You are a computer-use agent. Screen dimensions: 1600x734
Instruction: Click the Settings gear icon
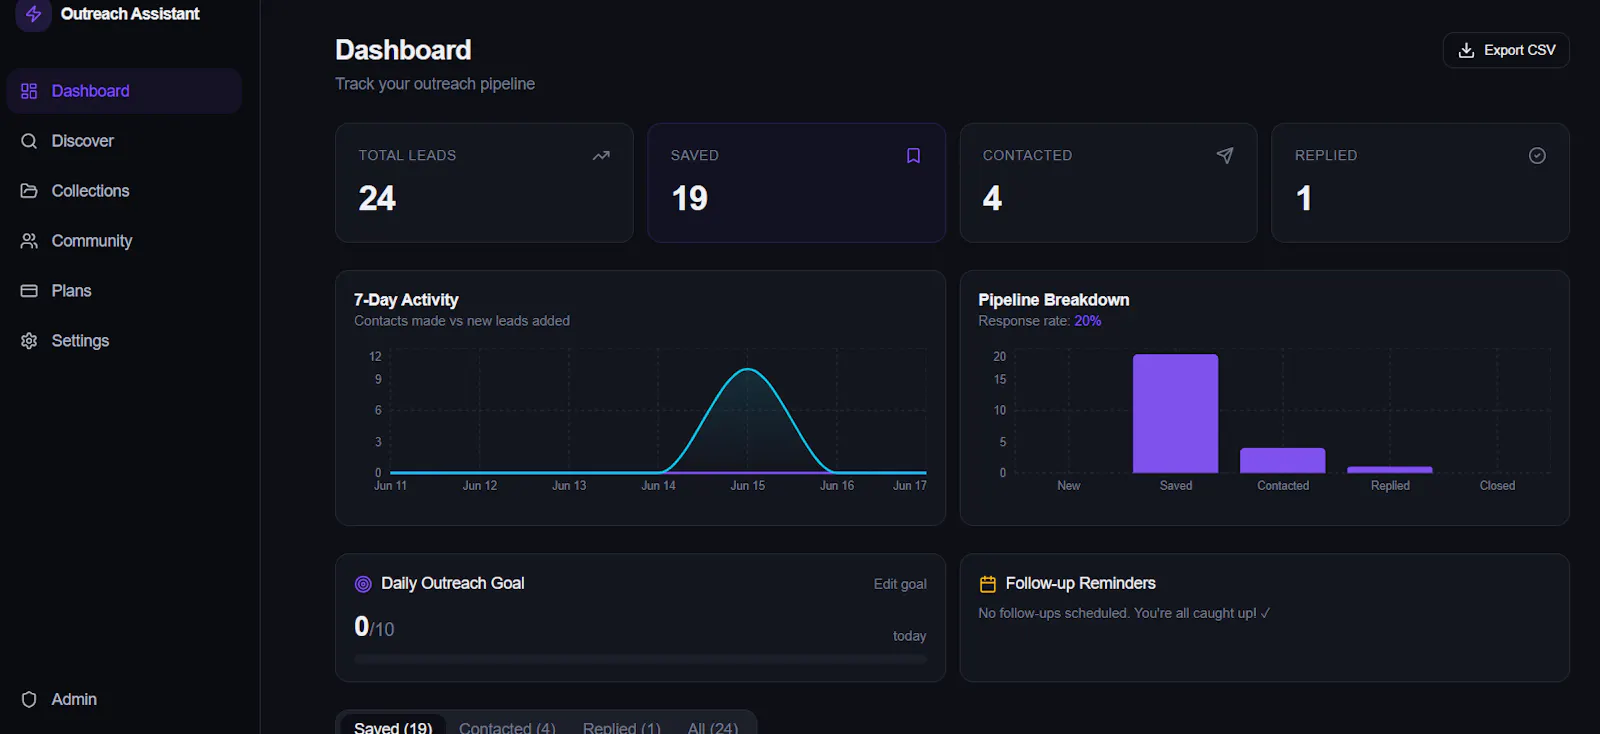[29, 341]
